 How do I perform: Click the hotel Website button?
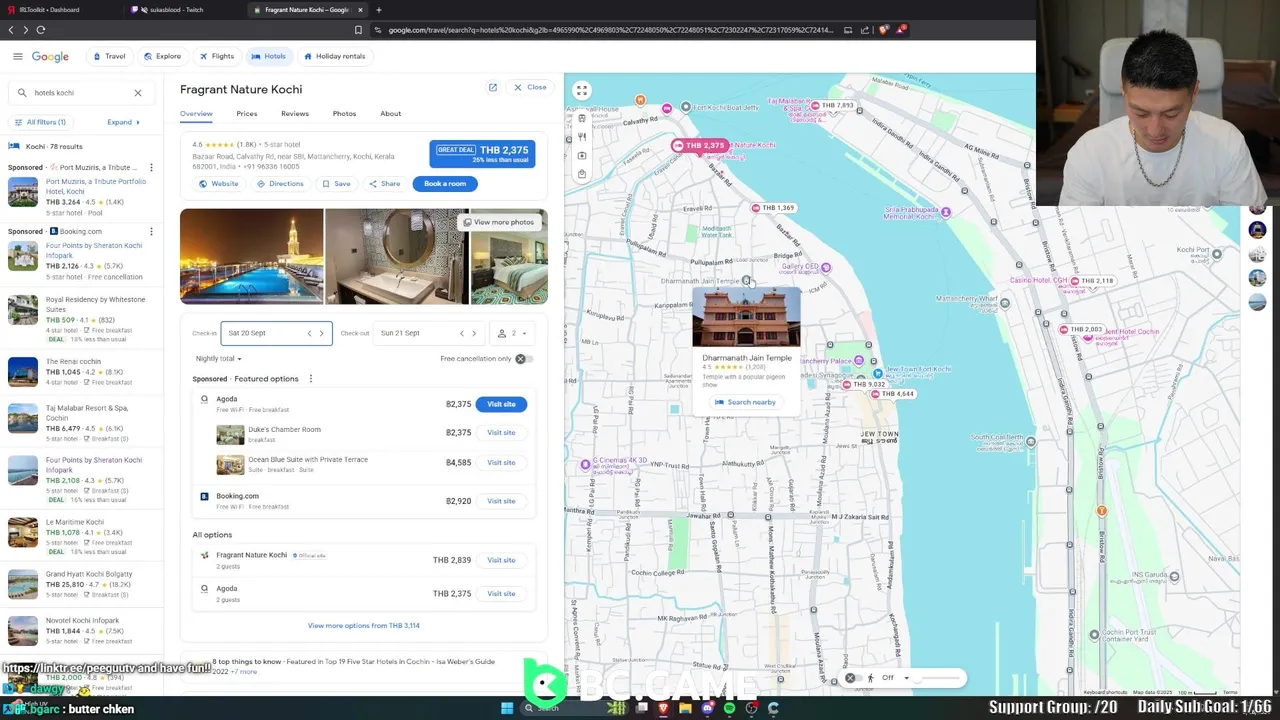click(x=219, y=184)
